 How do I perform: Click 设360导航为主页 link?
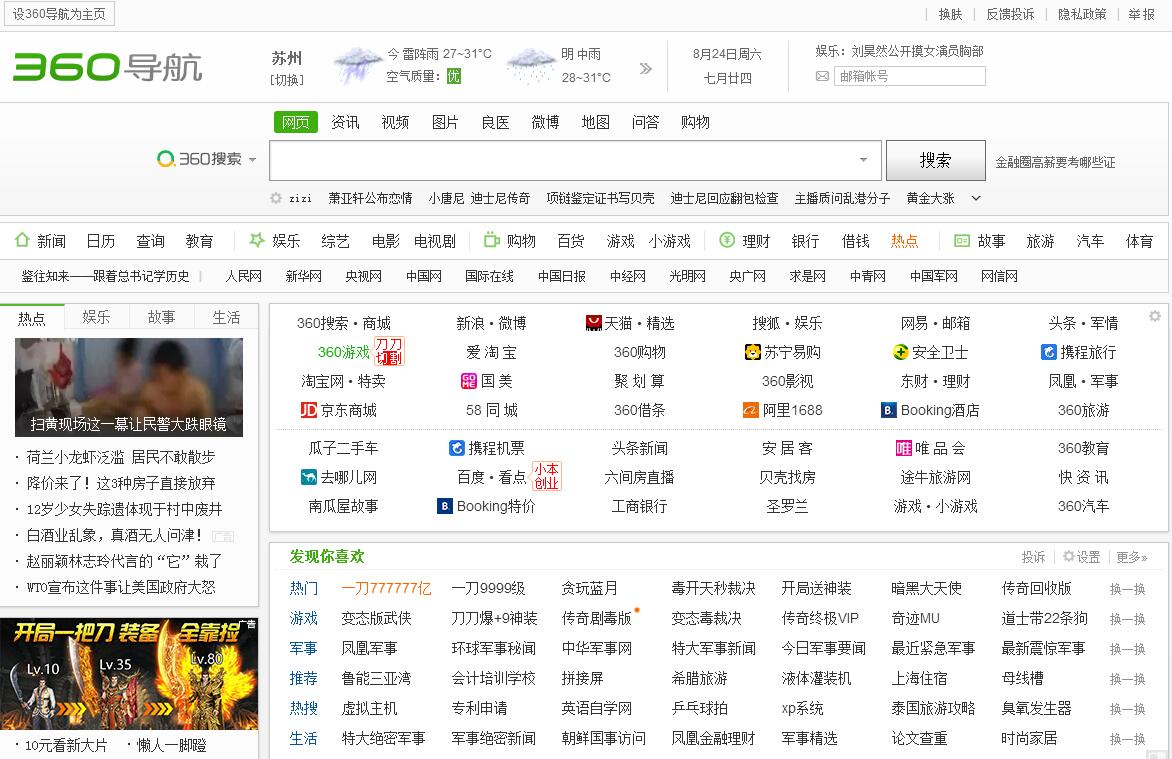pos(58,14)
